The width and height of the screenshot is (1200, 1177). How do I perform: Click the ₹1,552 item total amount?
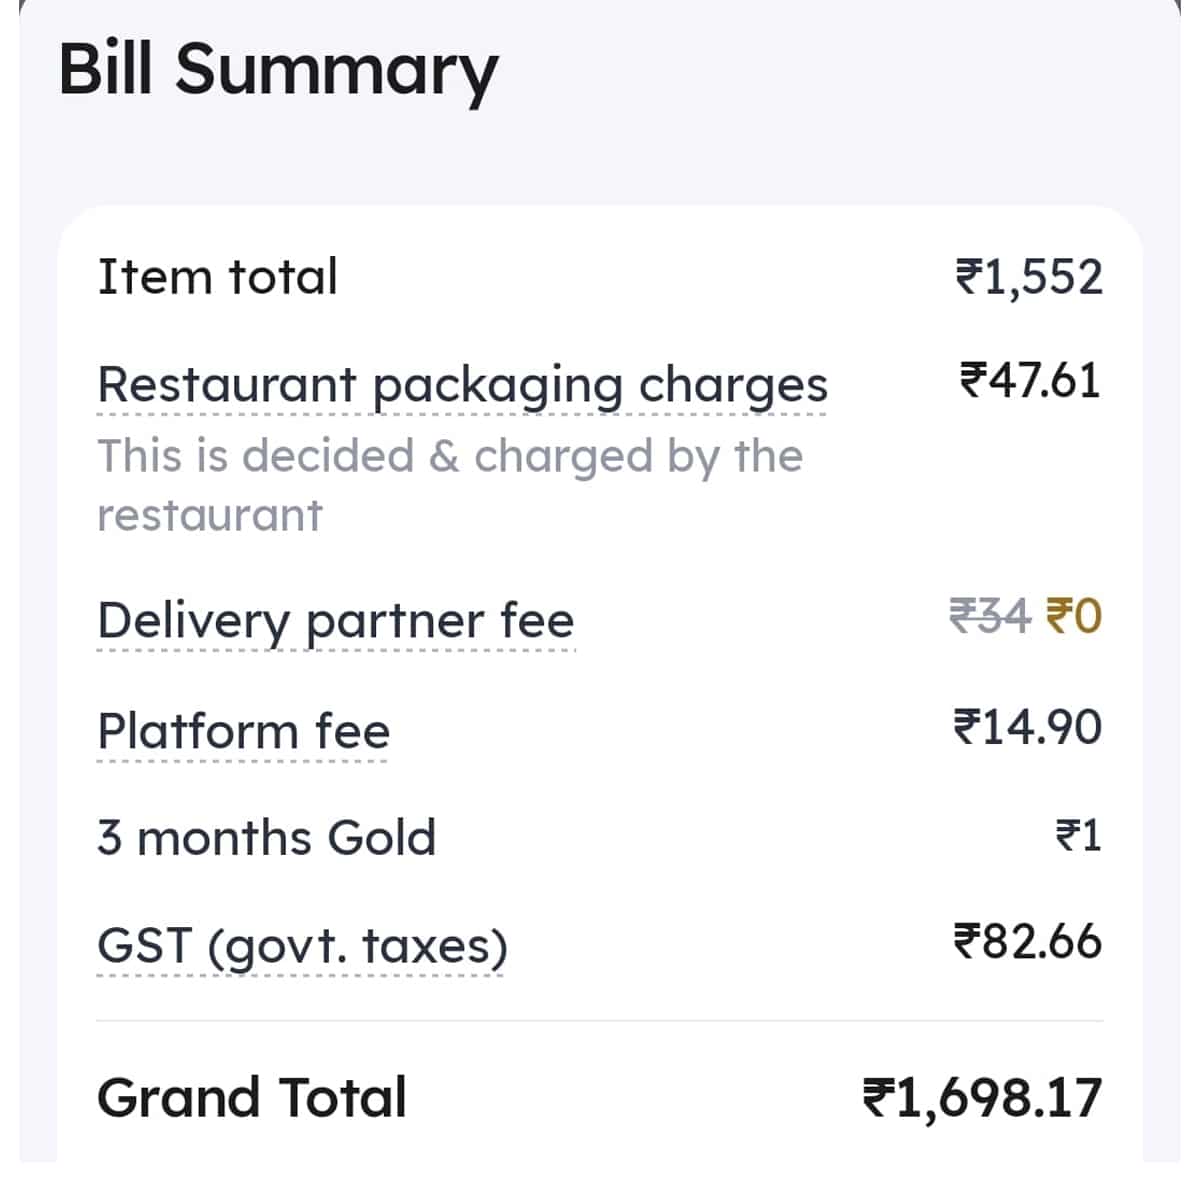pyautogui.click(x=1028, y=277)
